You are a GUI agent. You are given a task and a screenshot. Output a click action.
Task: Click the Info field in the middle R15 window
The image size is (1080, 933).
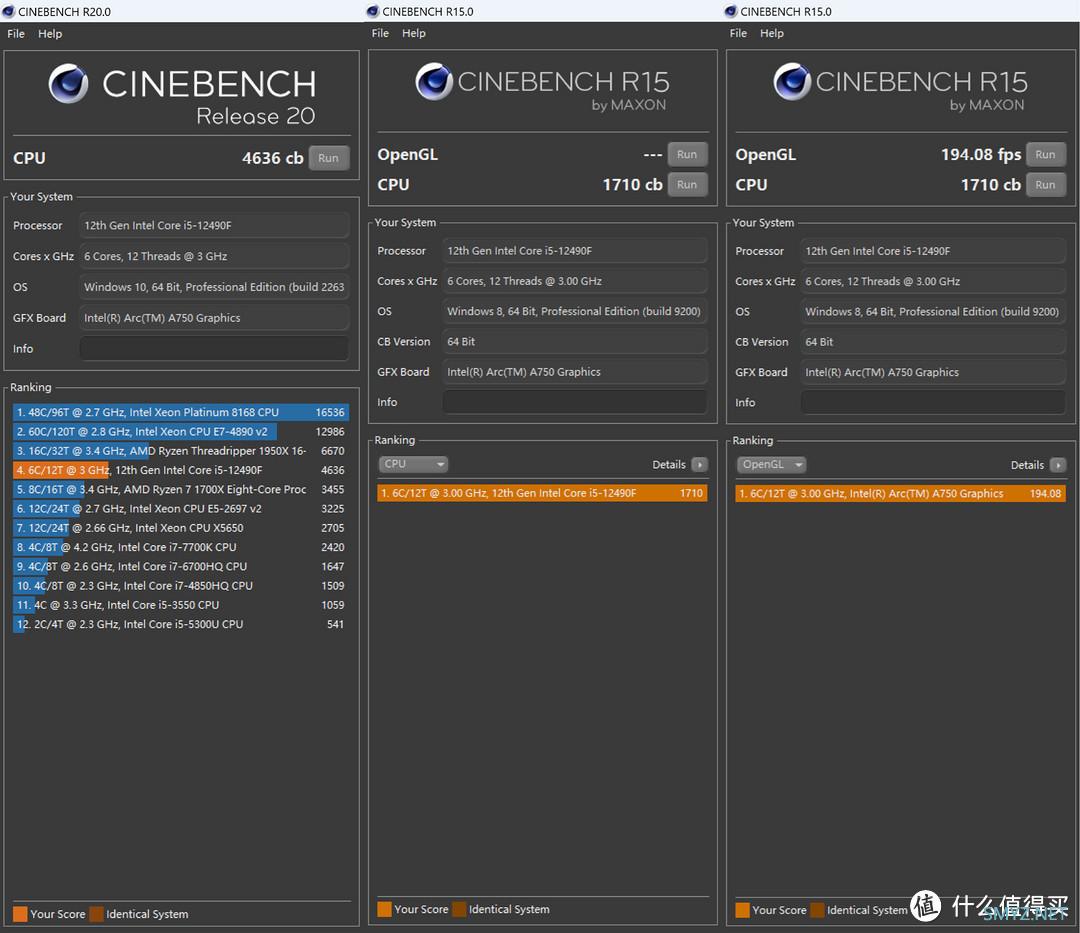[x=574, y=402]
